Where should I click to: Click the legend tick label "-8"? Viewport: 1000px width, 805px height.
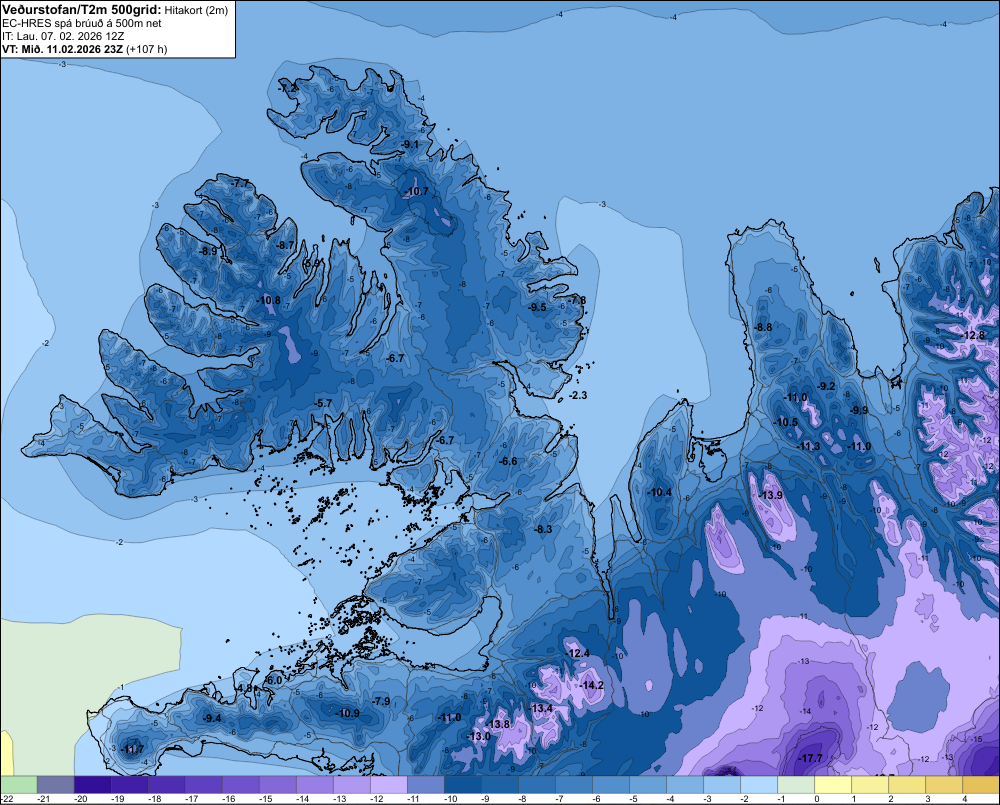tap(523, 799)
